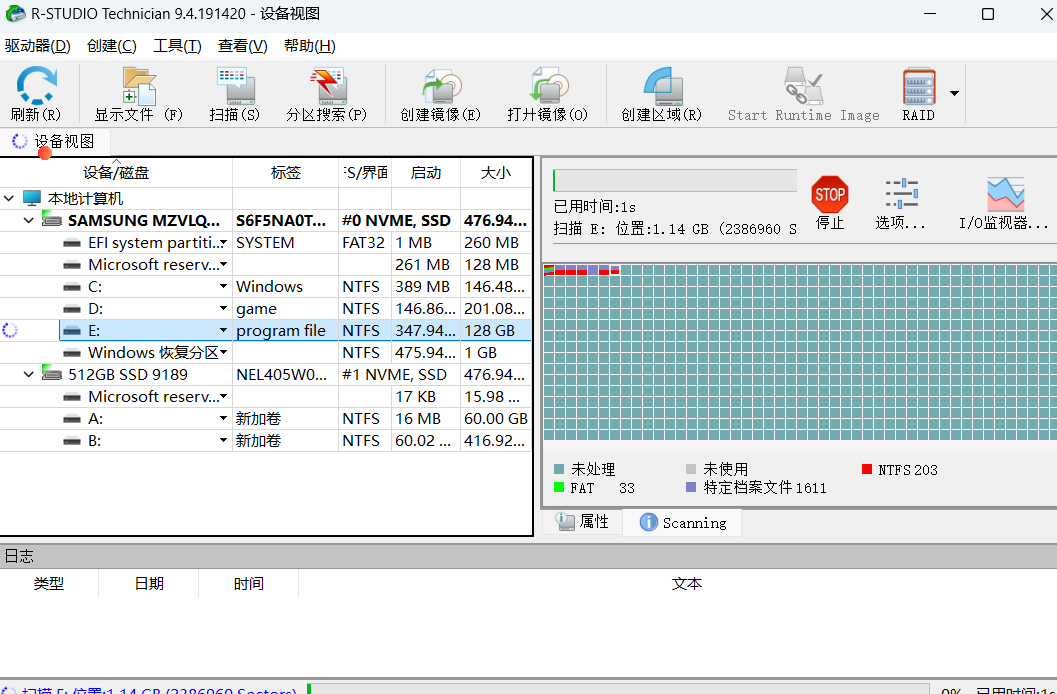Click the '#0 NVME, SSD' interface cell
Image resolution: width=1057 pixels, height=694 pixels.
(x=399, y=220)
